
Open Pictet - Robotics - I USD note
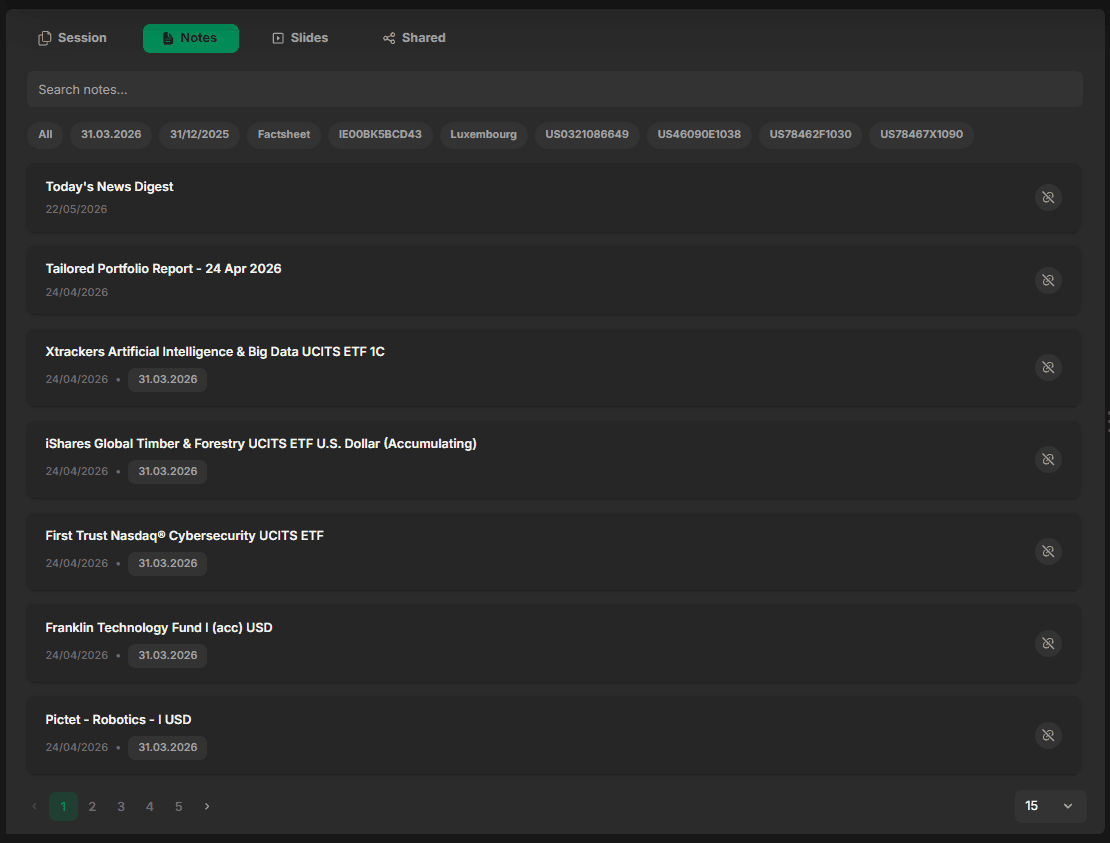553,735
